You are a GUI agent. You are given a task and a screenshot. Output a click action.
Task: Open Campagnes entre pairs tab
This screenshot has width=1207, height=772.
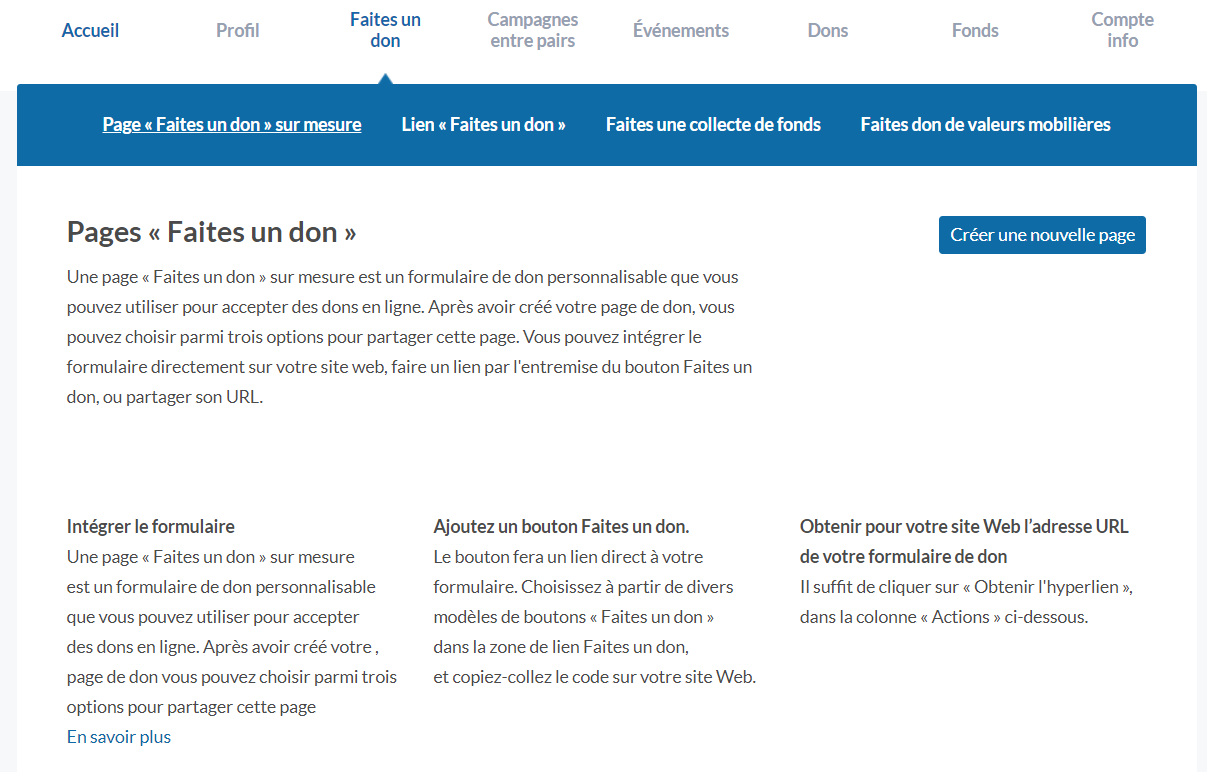tap(532, 30)
